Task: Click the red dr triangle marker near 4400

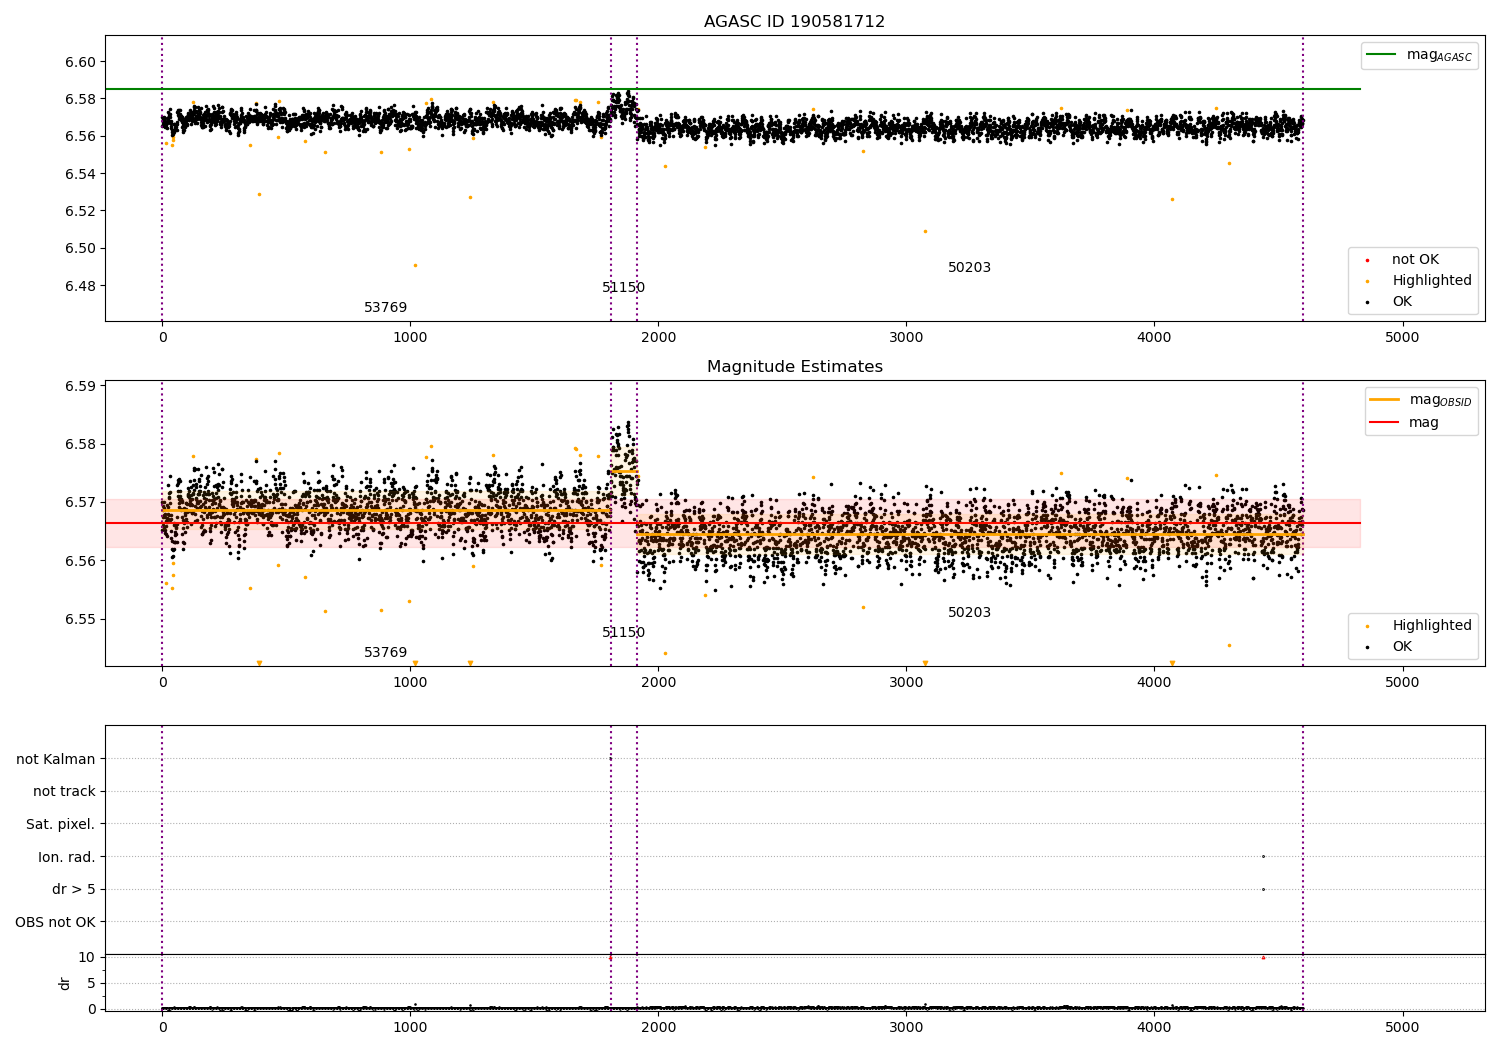Action: click(x=1263, y=957)
